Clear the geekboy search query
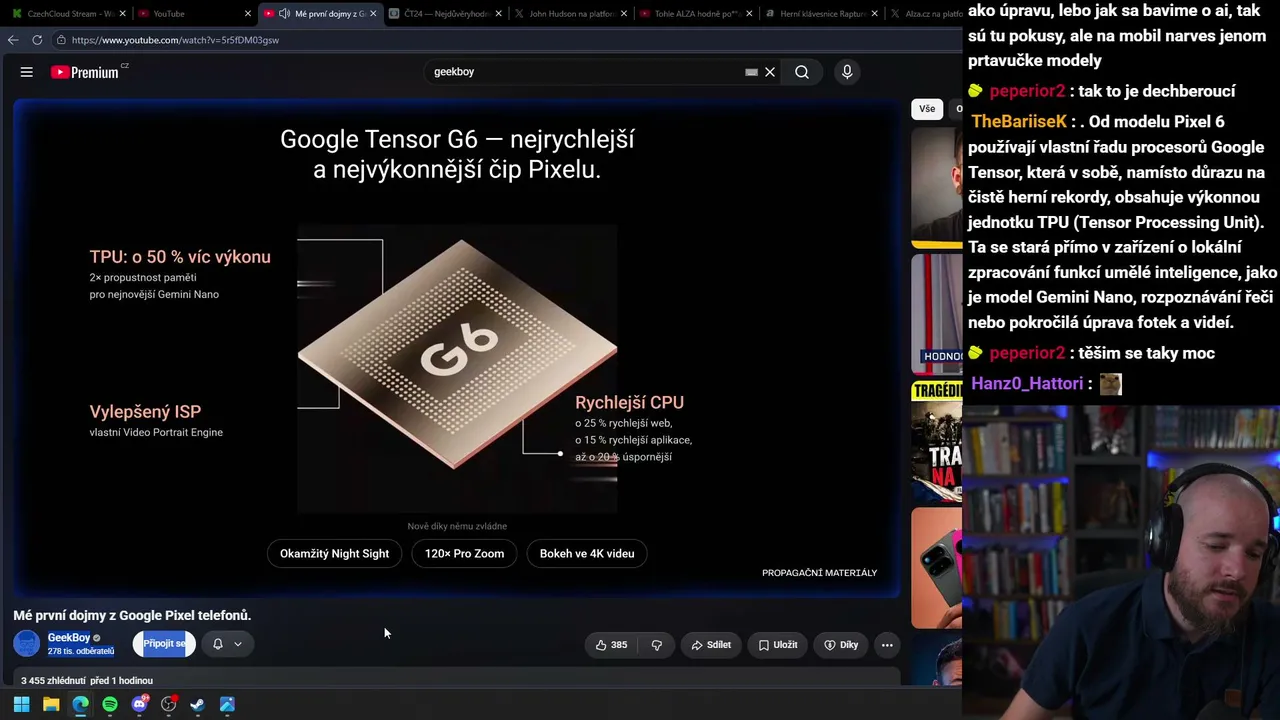Screen dimensions: 1280x720 [770, 72]
